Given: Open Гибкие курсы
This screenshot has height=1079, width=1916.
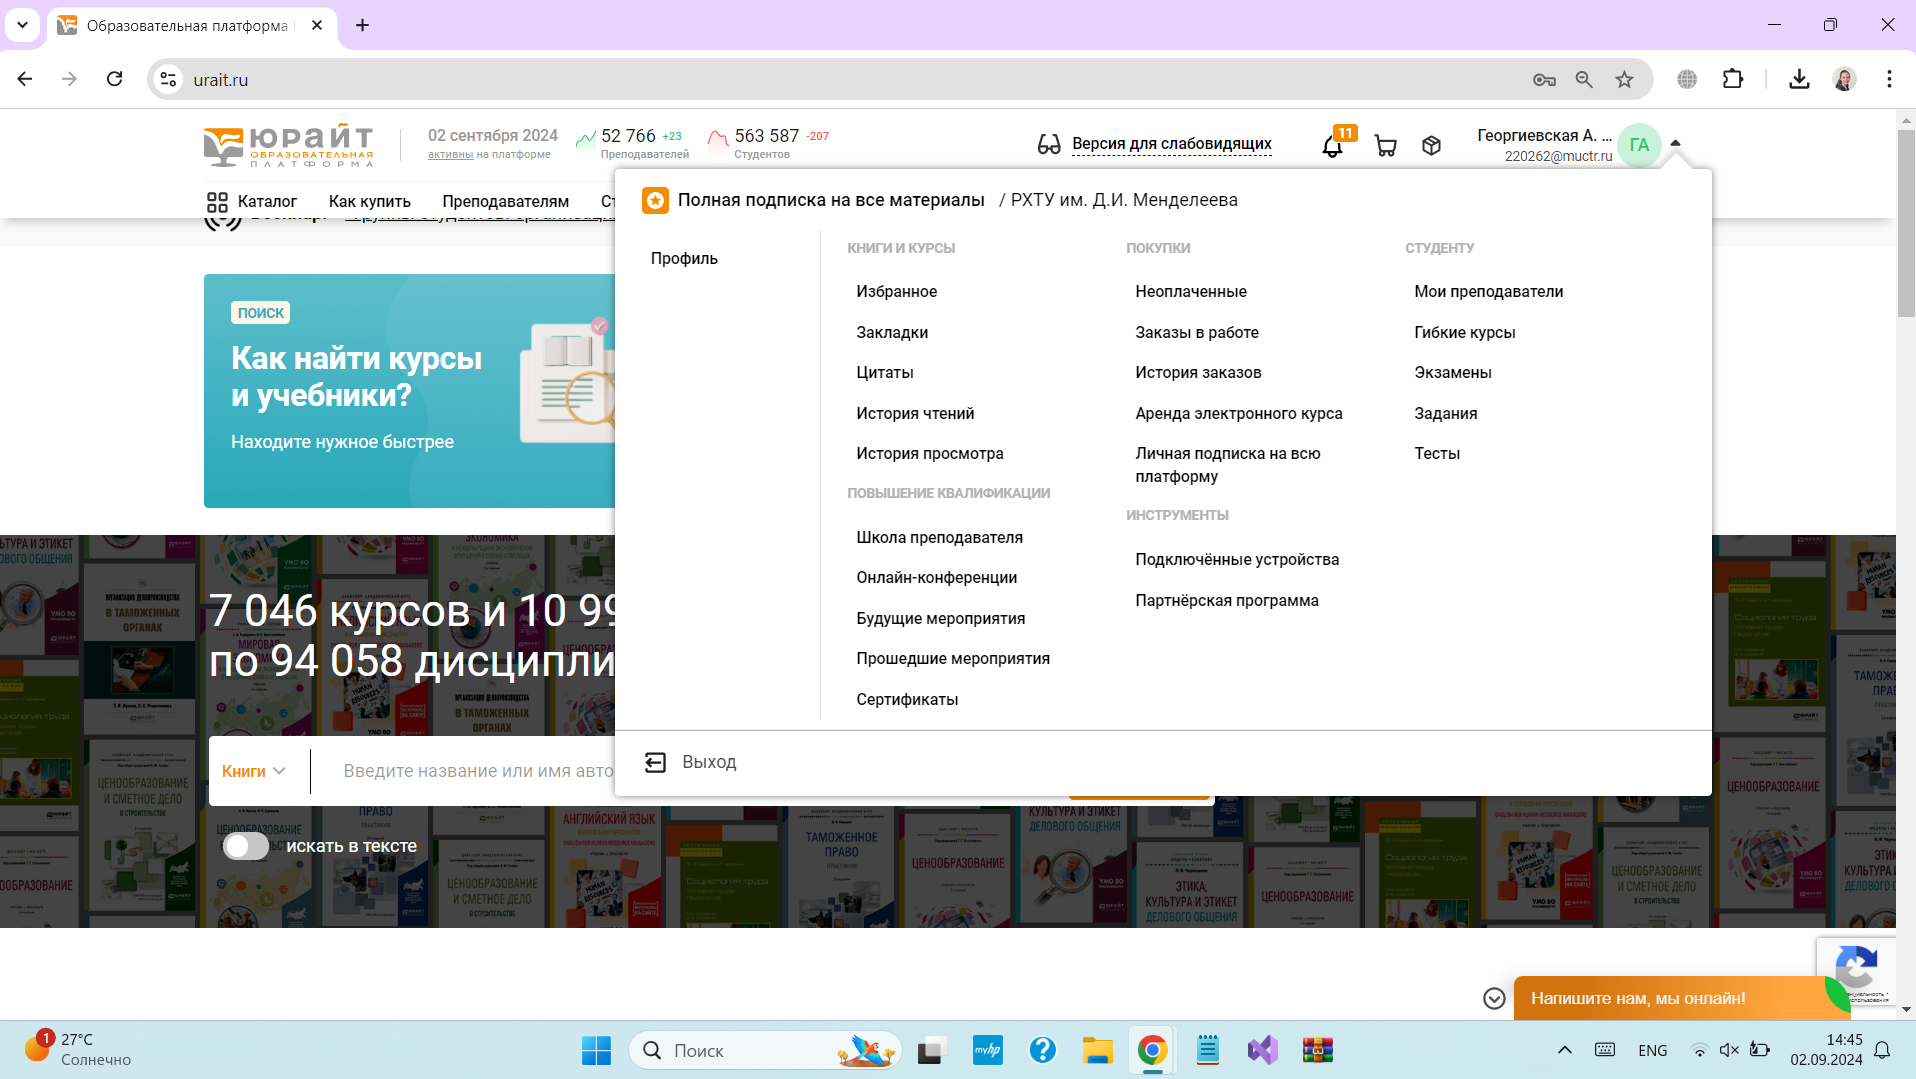Looking at the screenshot, I should pos(1464,332).
